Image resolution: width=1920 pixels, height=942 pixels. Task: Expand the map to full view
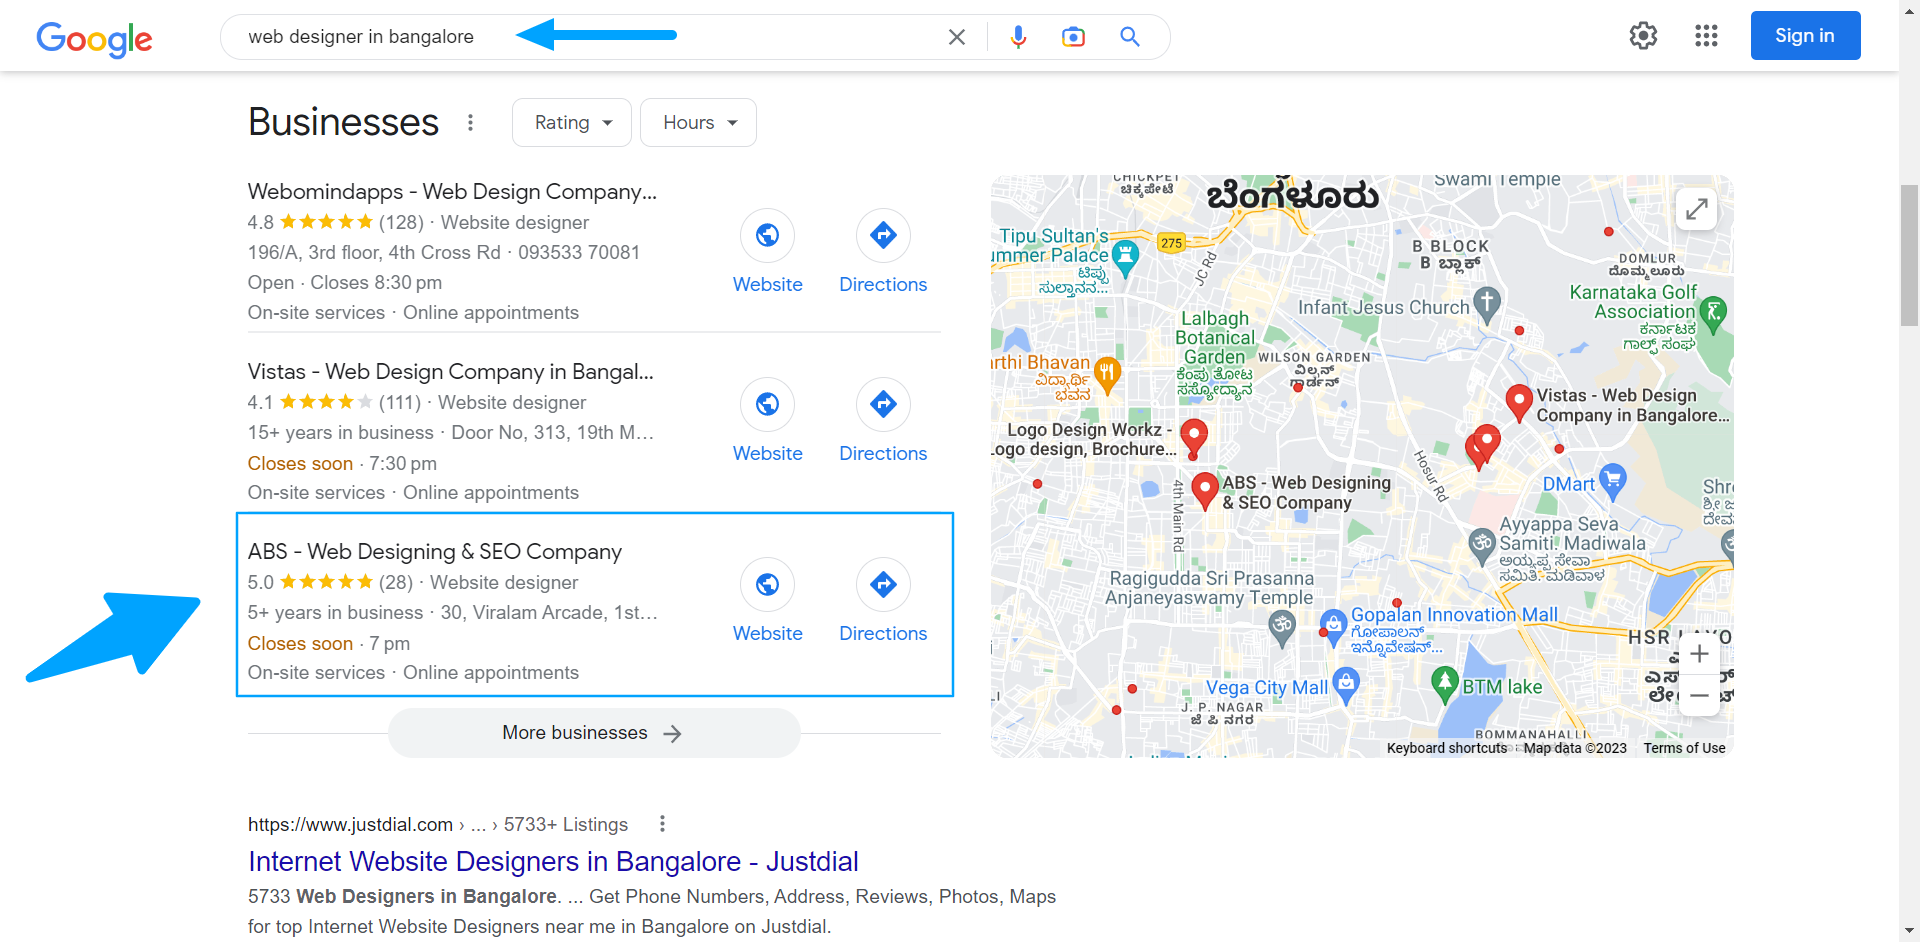(x=1696, y=209)
